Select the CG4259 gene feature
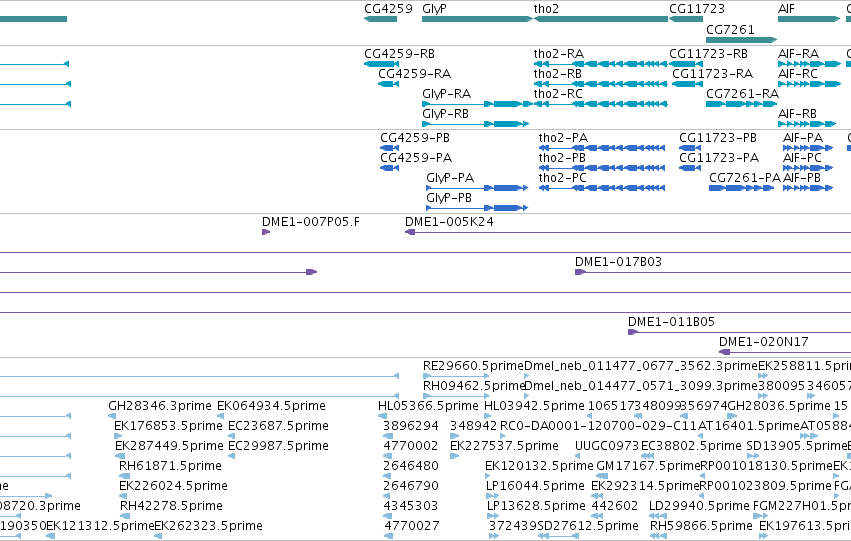 pos(380,19)
